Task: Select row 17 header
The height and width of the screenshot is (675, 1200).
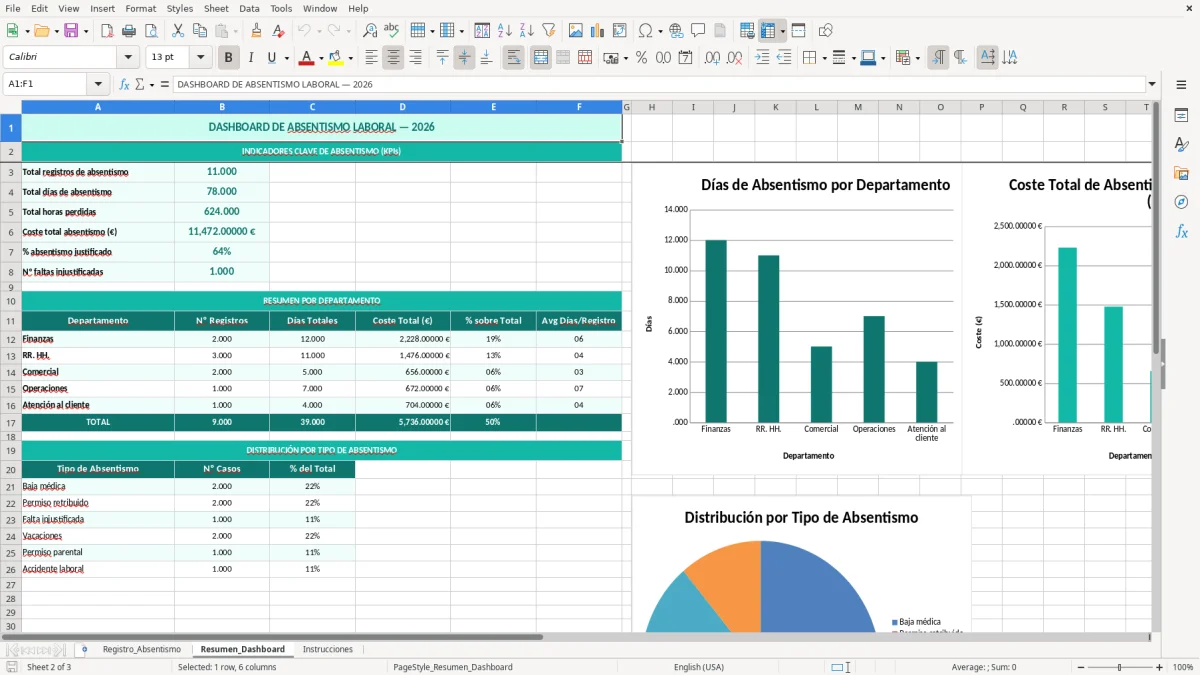Action: click(x=11, y=422)
